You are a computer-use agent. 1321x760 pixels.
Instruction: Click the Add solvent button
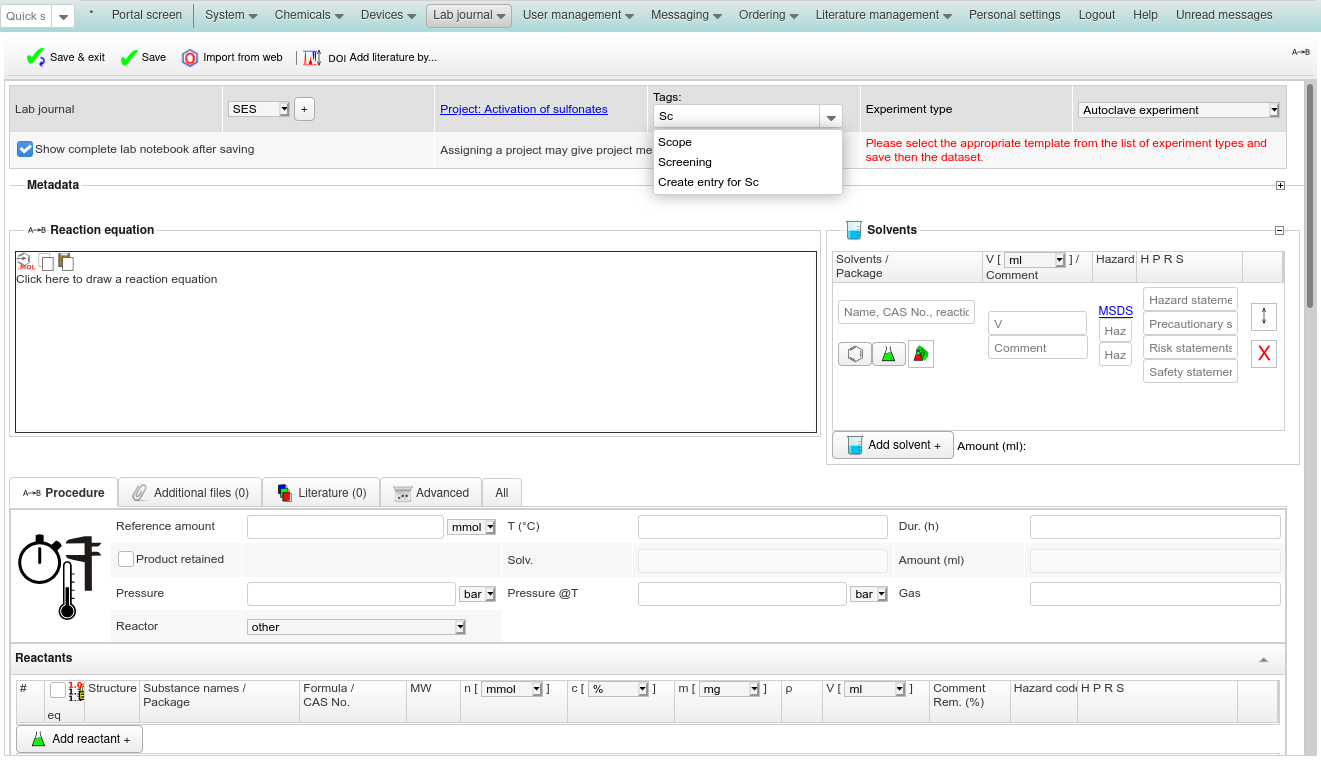pyautogui.click(x=893, y=445)
